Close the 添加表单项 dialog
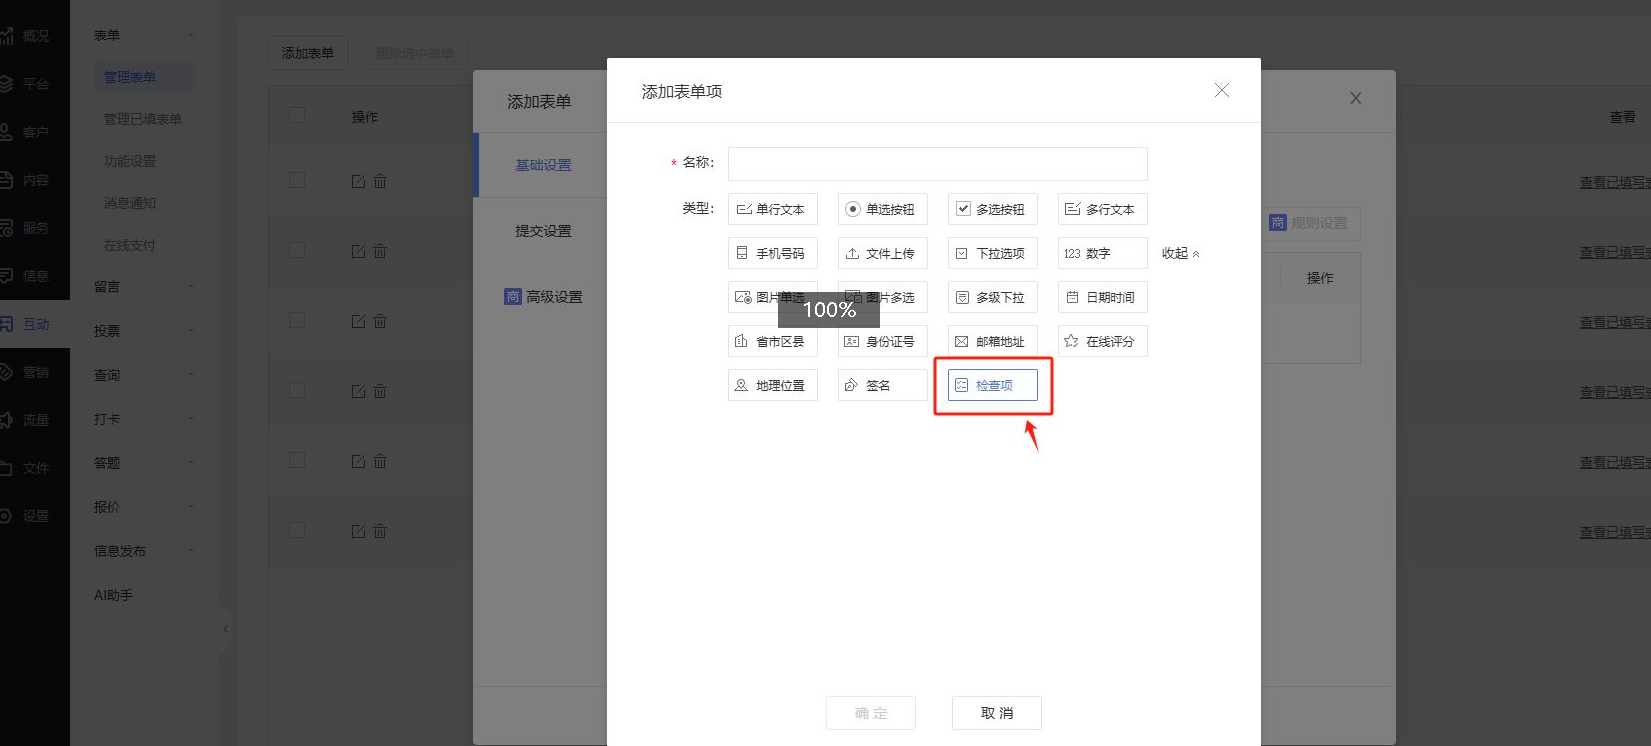 pos(1221,90)
